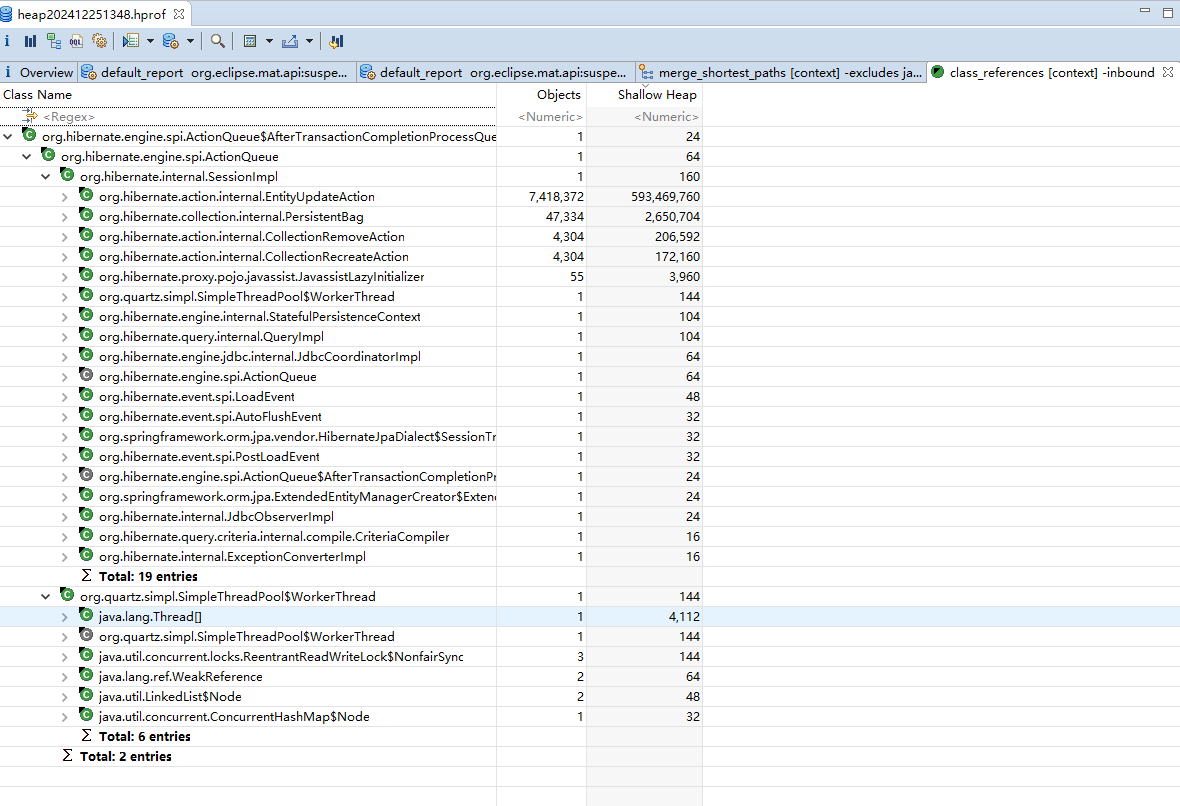Image resolution: width=1180 pixels, height=806 pixels.
Task: Open the Dominator Tree toolbar icon
Action: click(x=53, y=41)
